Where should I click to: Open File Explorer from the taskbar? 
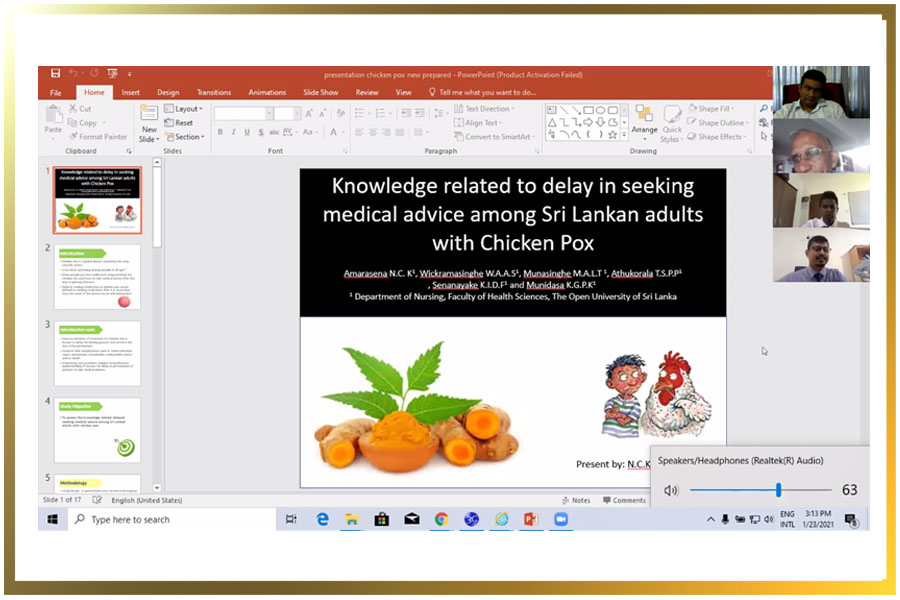pyautogui.click(x=352, y=520)
